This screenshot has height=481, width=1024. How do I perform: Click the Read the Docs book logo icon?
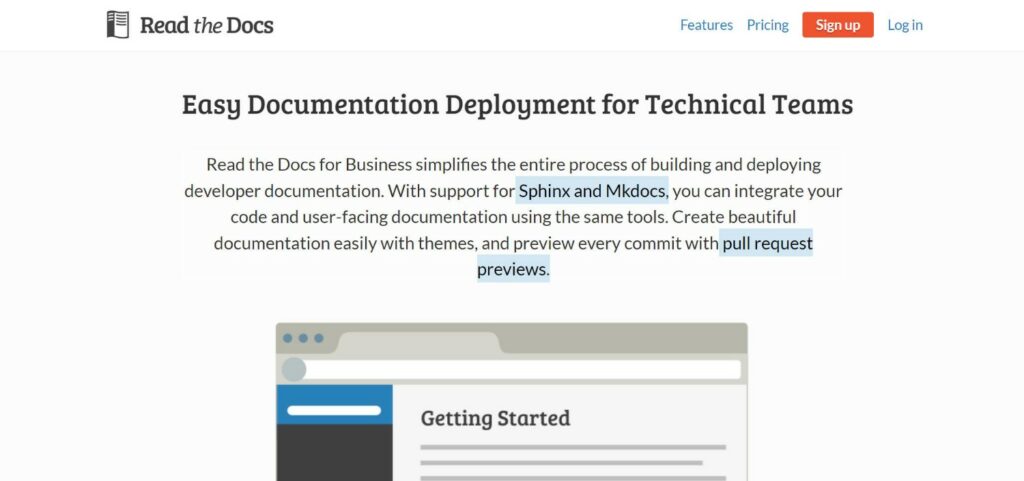pos(118,25)
